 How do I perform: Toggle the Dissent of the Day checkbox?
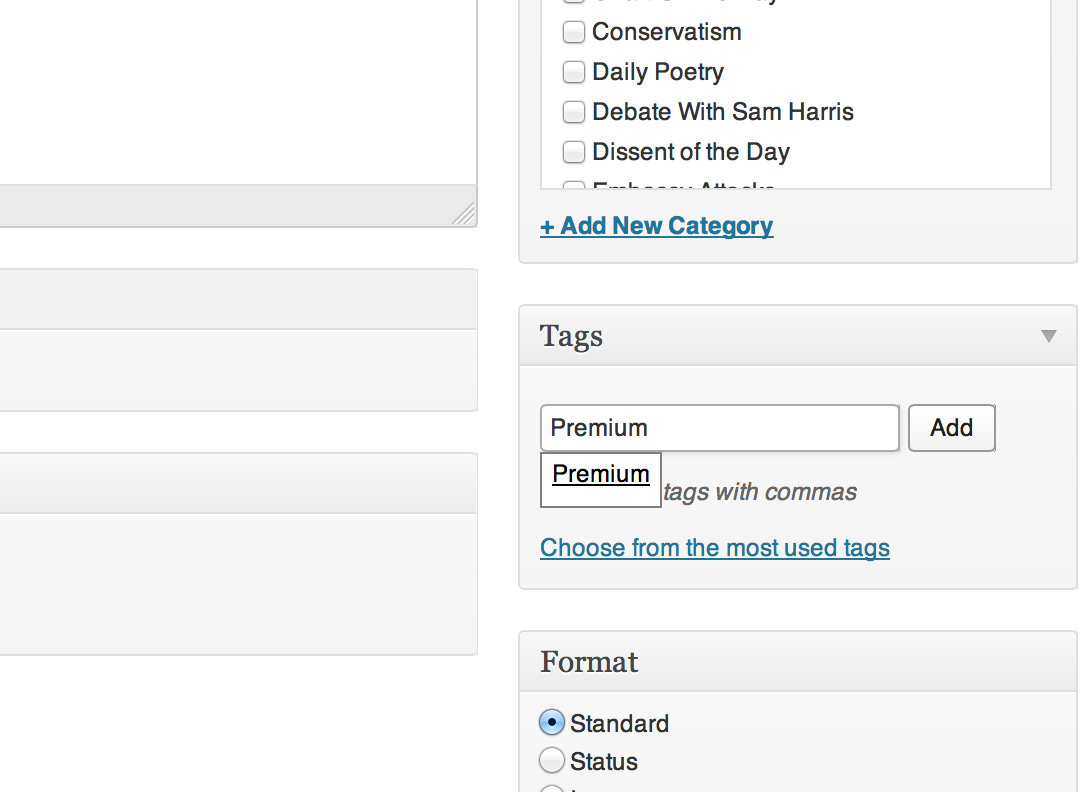click(x=574, y=152)
